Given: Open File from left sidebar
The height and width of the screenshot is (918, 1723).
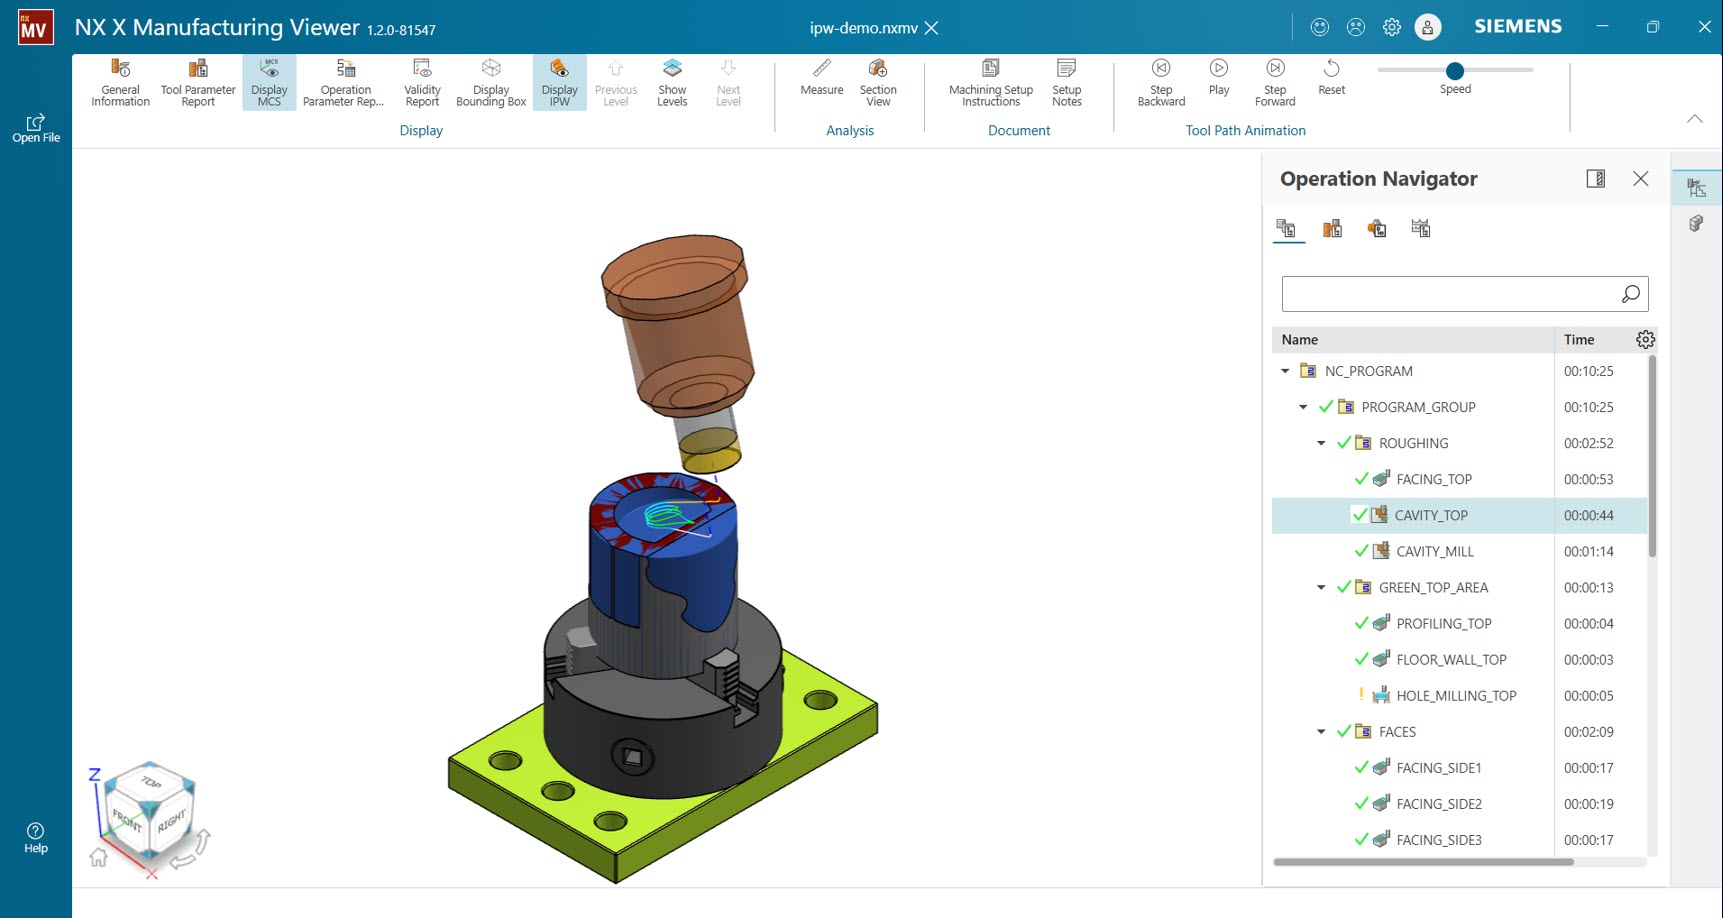Looking at the screenshot, I should pos(36,128).
